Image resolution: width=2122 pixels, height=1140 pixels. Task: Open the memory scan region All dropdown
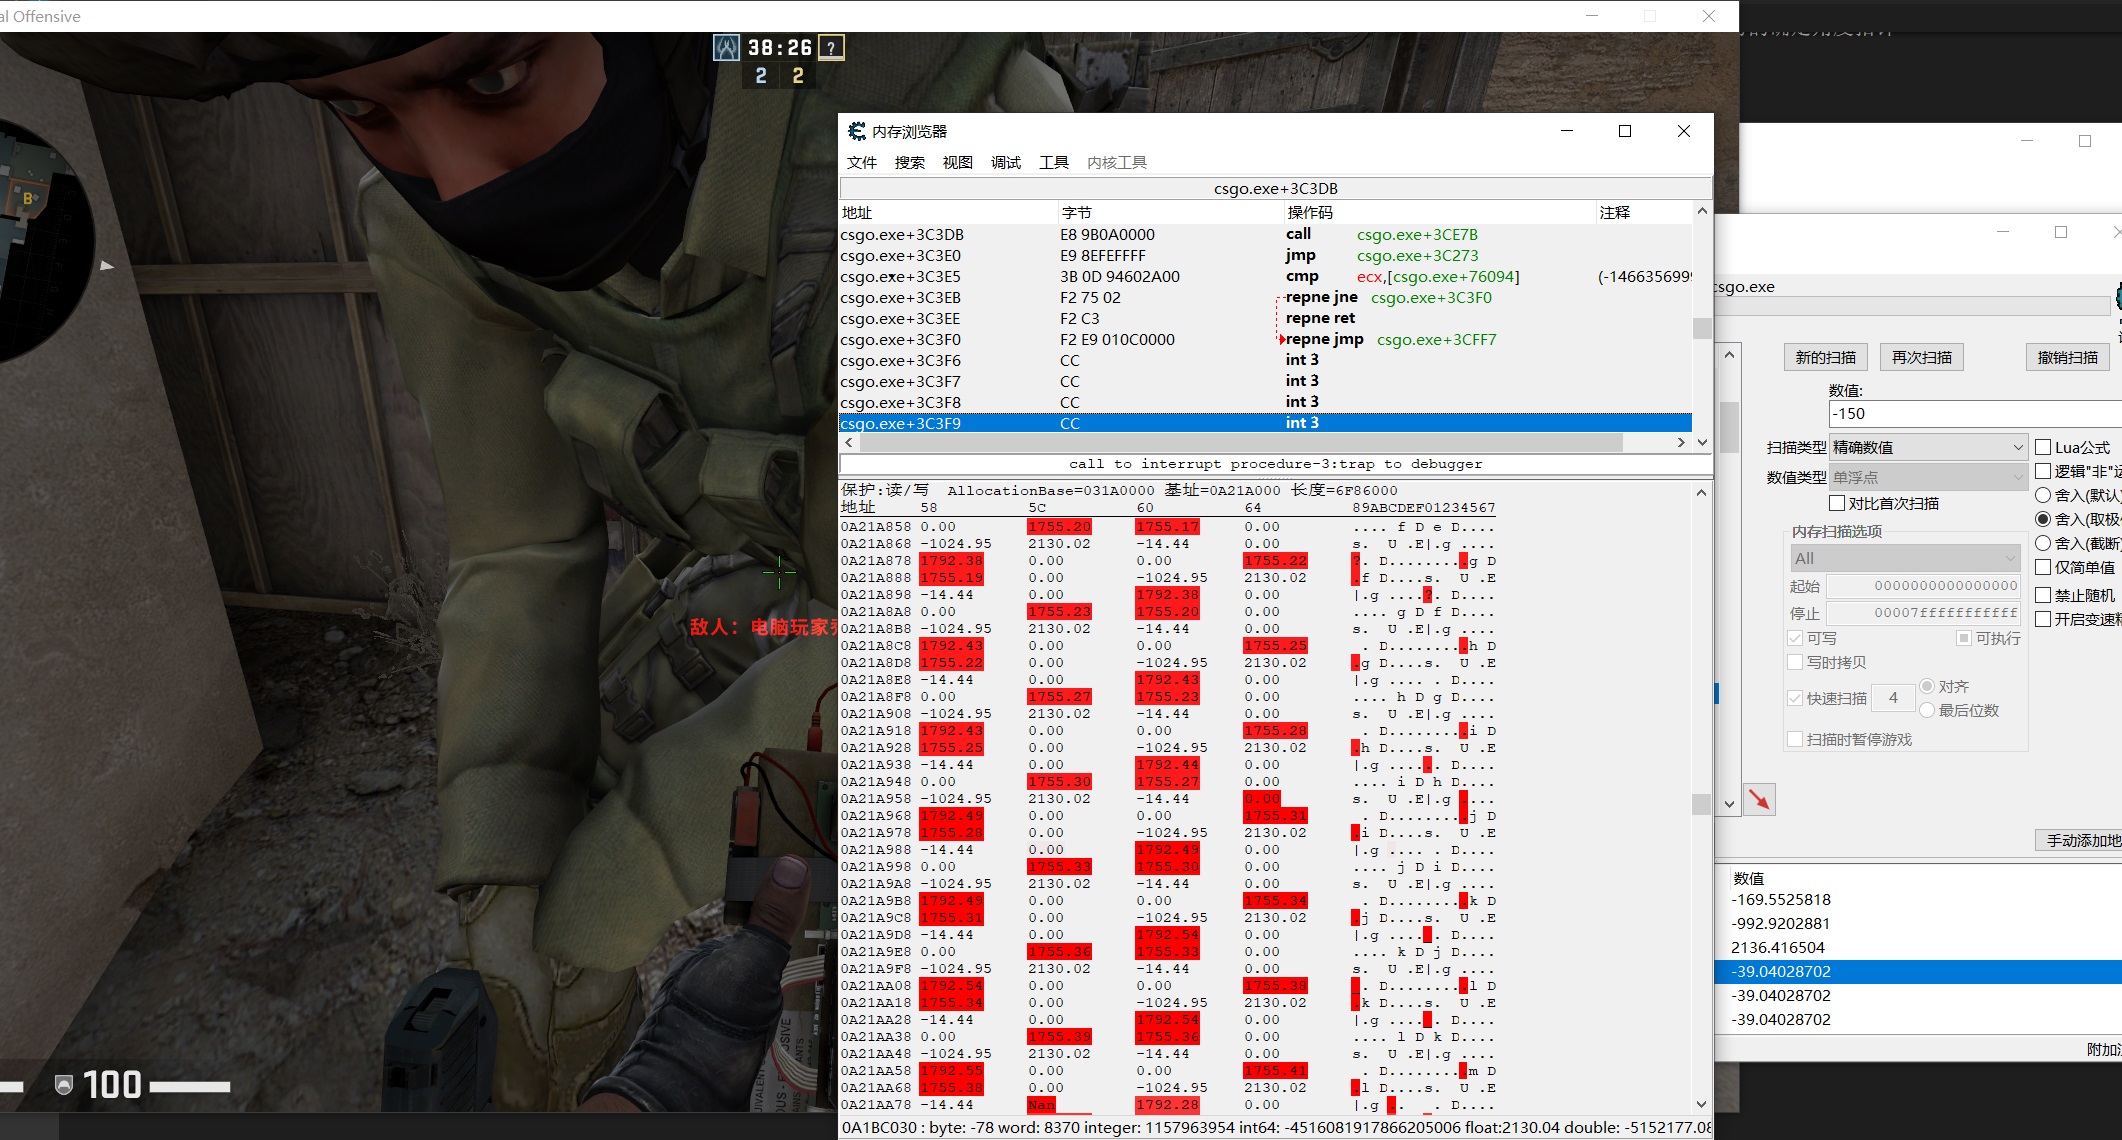(x=1906, y=558)
